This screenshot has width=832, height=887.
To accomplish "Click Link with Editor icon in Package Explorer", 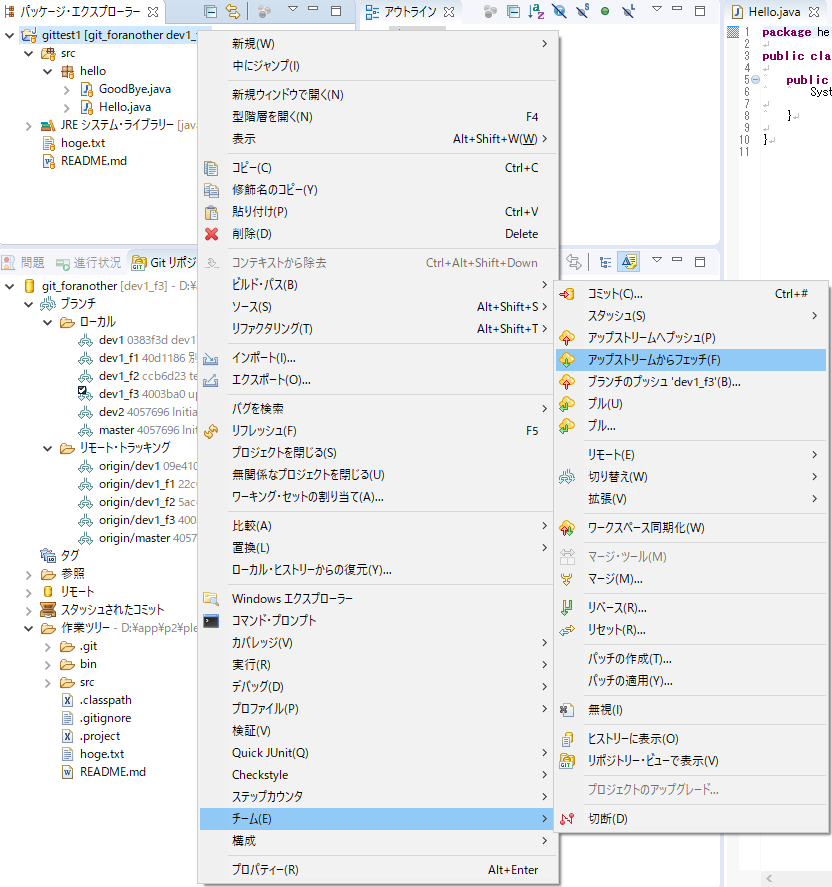I will pyautogui.click(x=232, y=11).
